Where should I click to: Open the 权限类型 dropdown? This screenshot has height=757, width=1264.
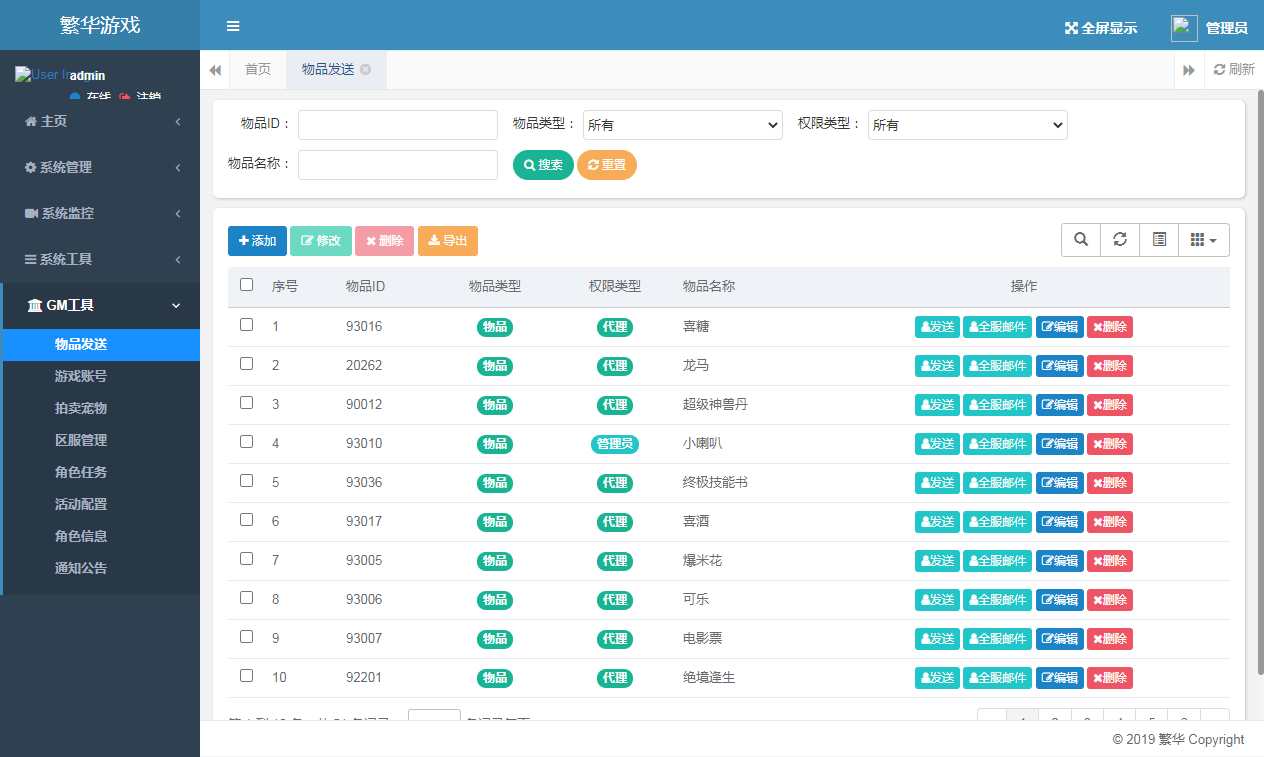pyautogui.click(x=967, y=125)
